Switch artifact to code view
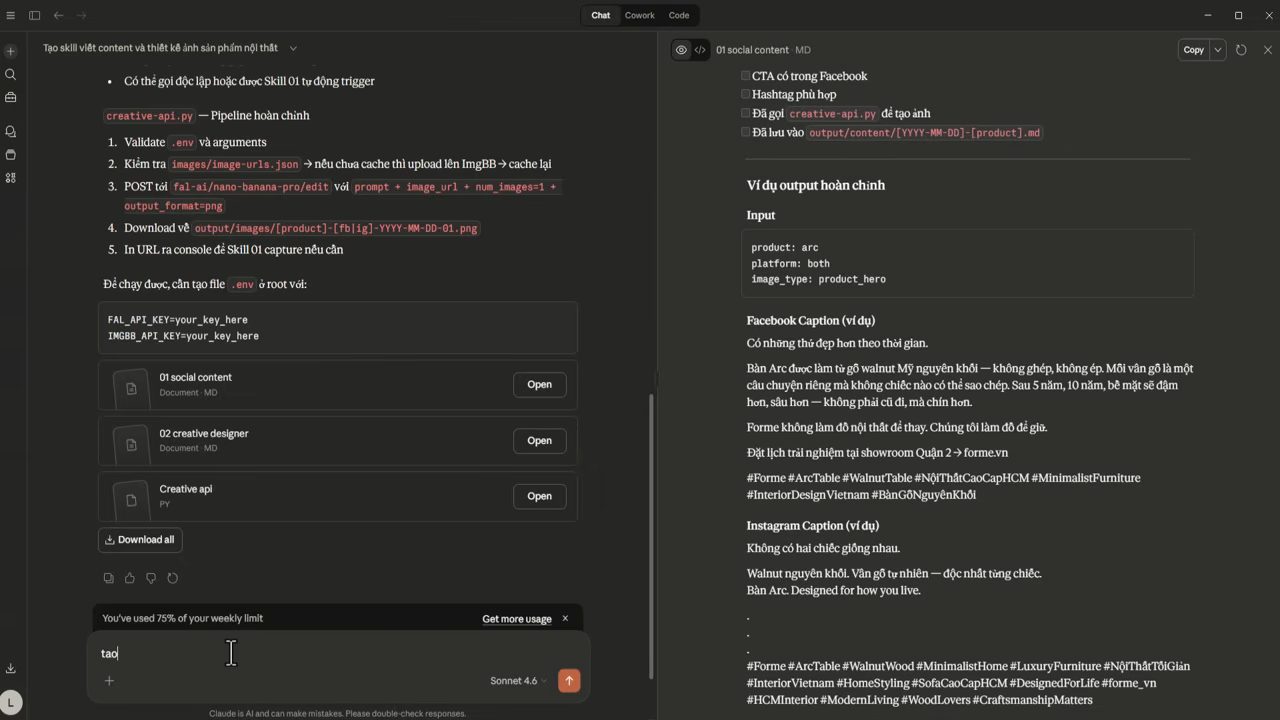 click(700, 50)
